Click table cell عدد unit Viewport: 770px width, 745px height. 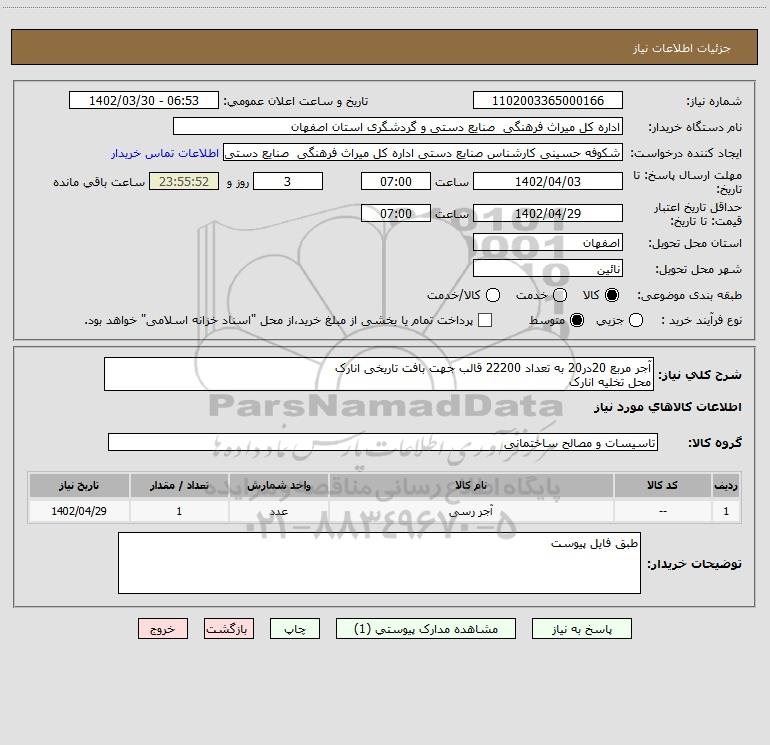[278, 511]
